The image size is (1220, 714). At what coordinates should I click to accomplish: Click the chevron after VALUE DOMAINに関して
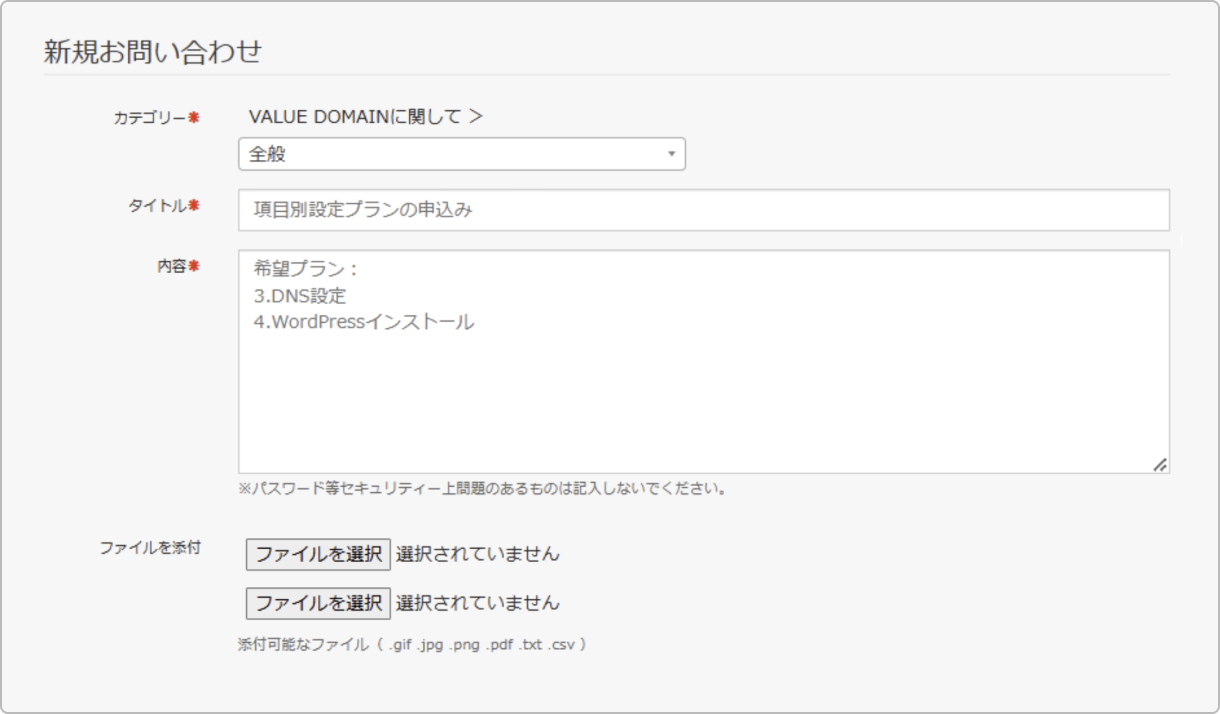coord(476,117)
